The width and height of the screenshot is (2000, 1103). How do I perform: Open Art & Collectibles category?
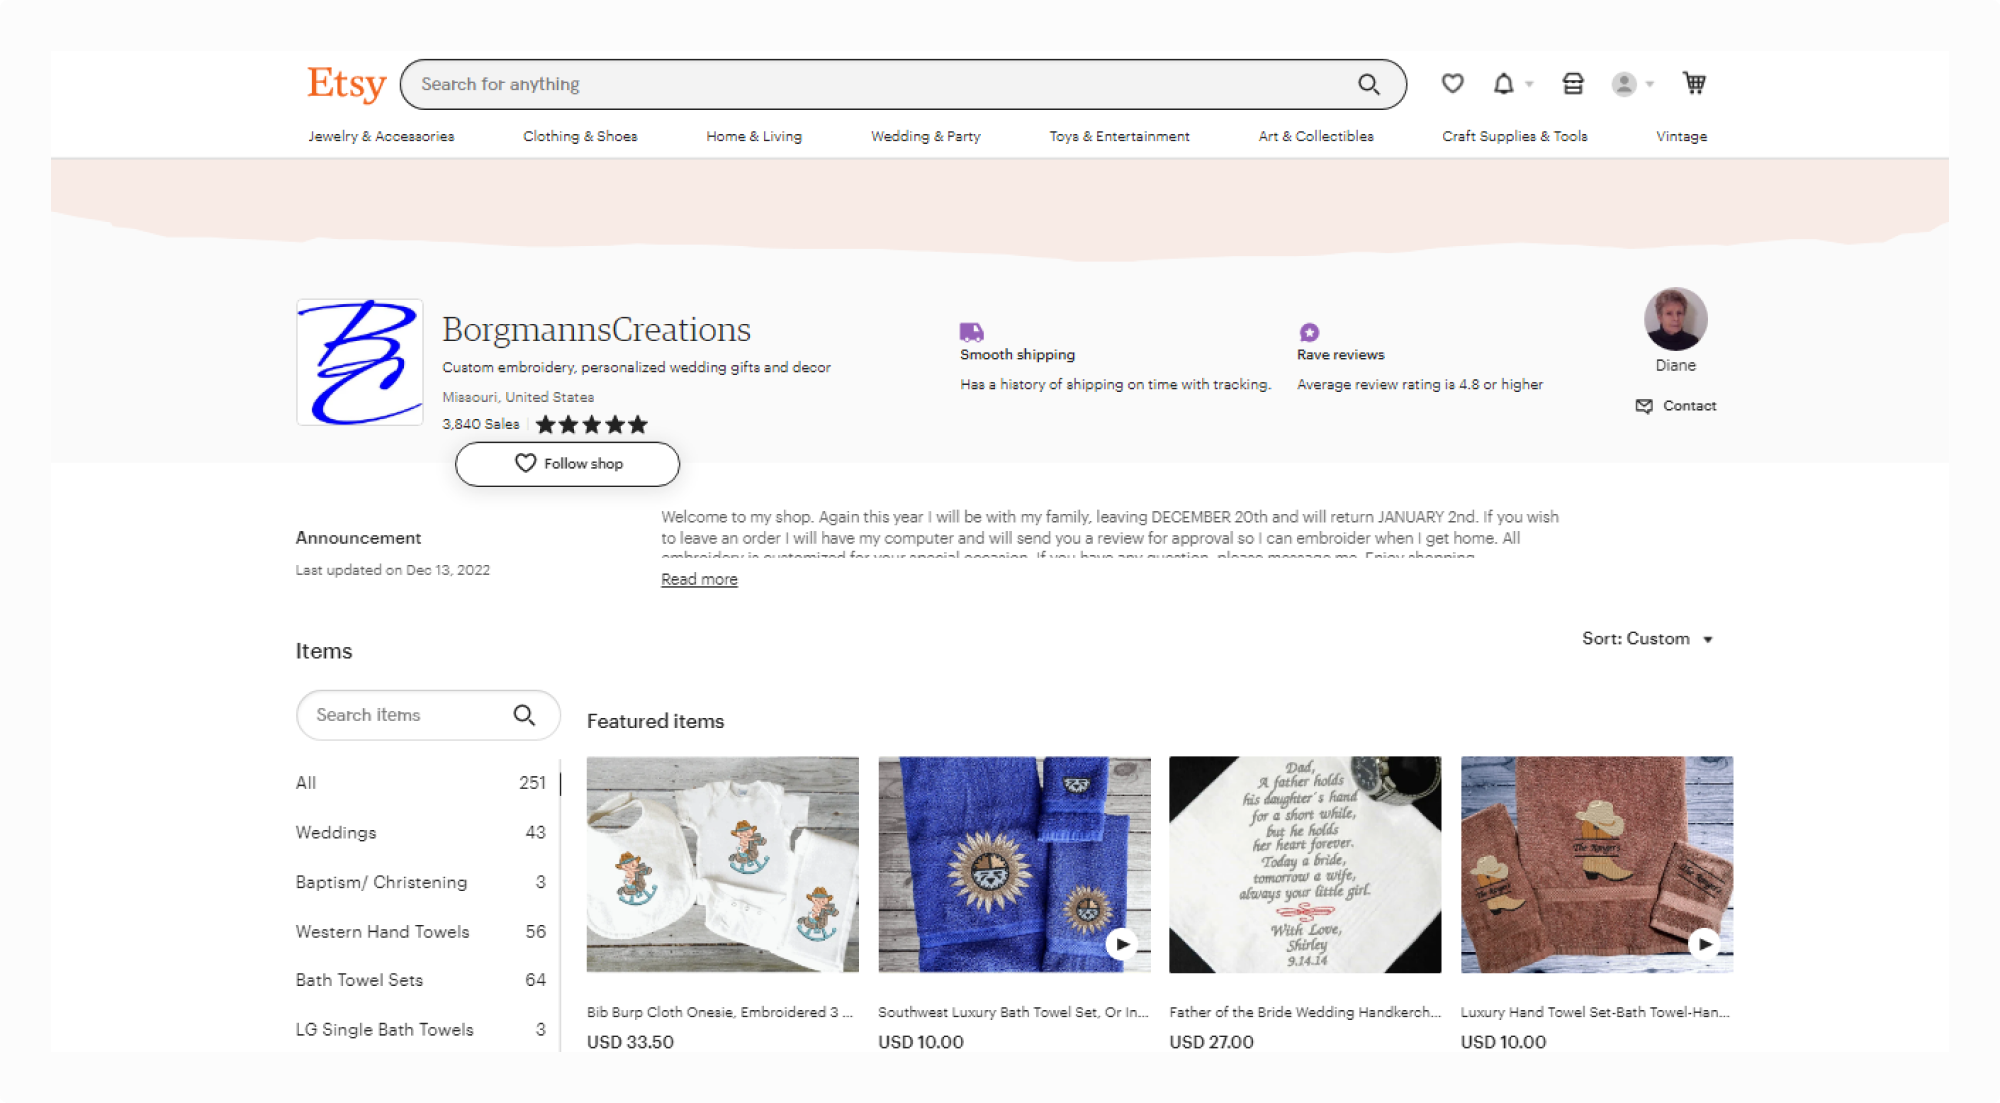[x=1316, y=136]
